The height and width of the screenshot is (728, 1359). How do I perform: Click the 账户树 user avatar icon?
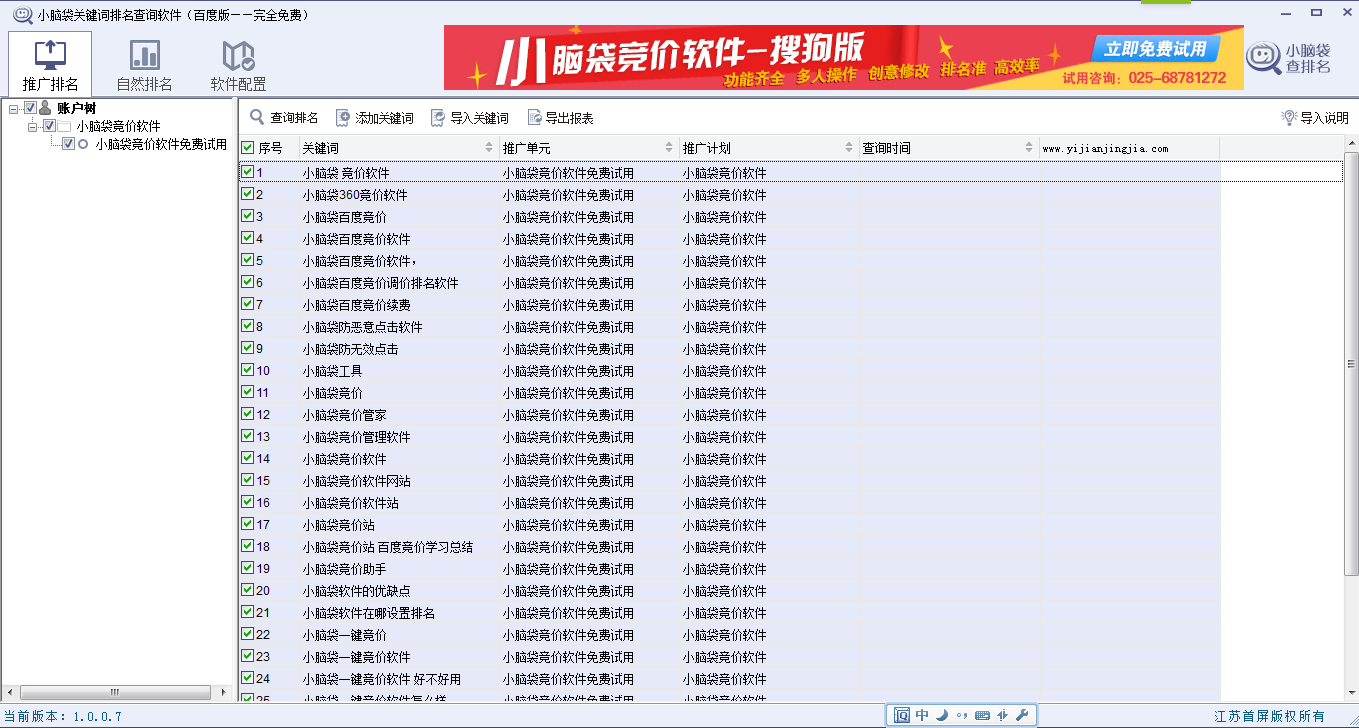click(x=46, y=108)
